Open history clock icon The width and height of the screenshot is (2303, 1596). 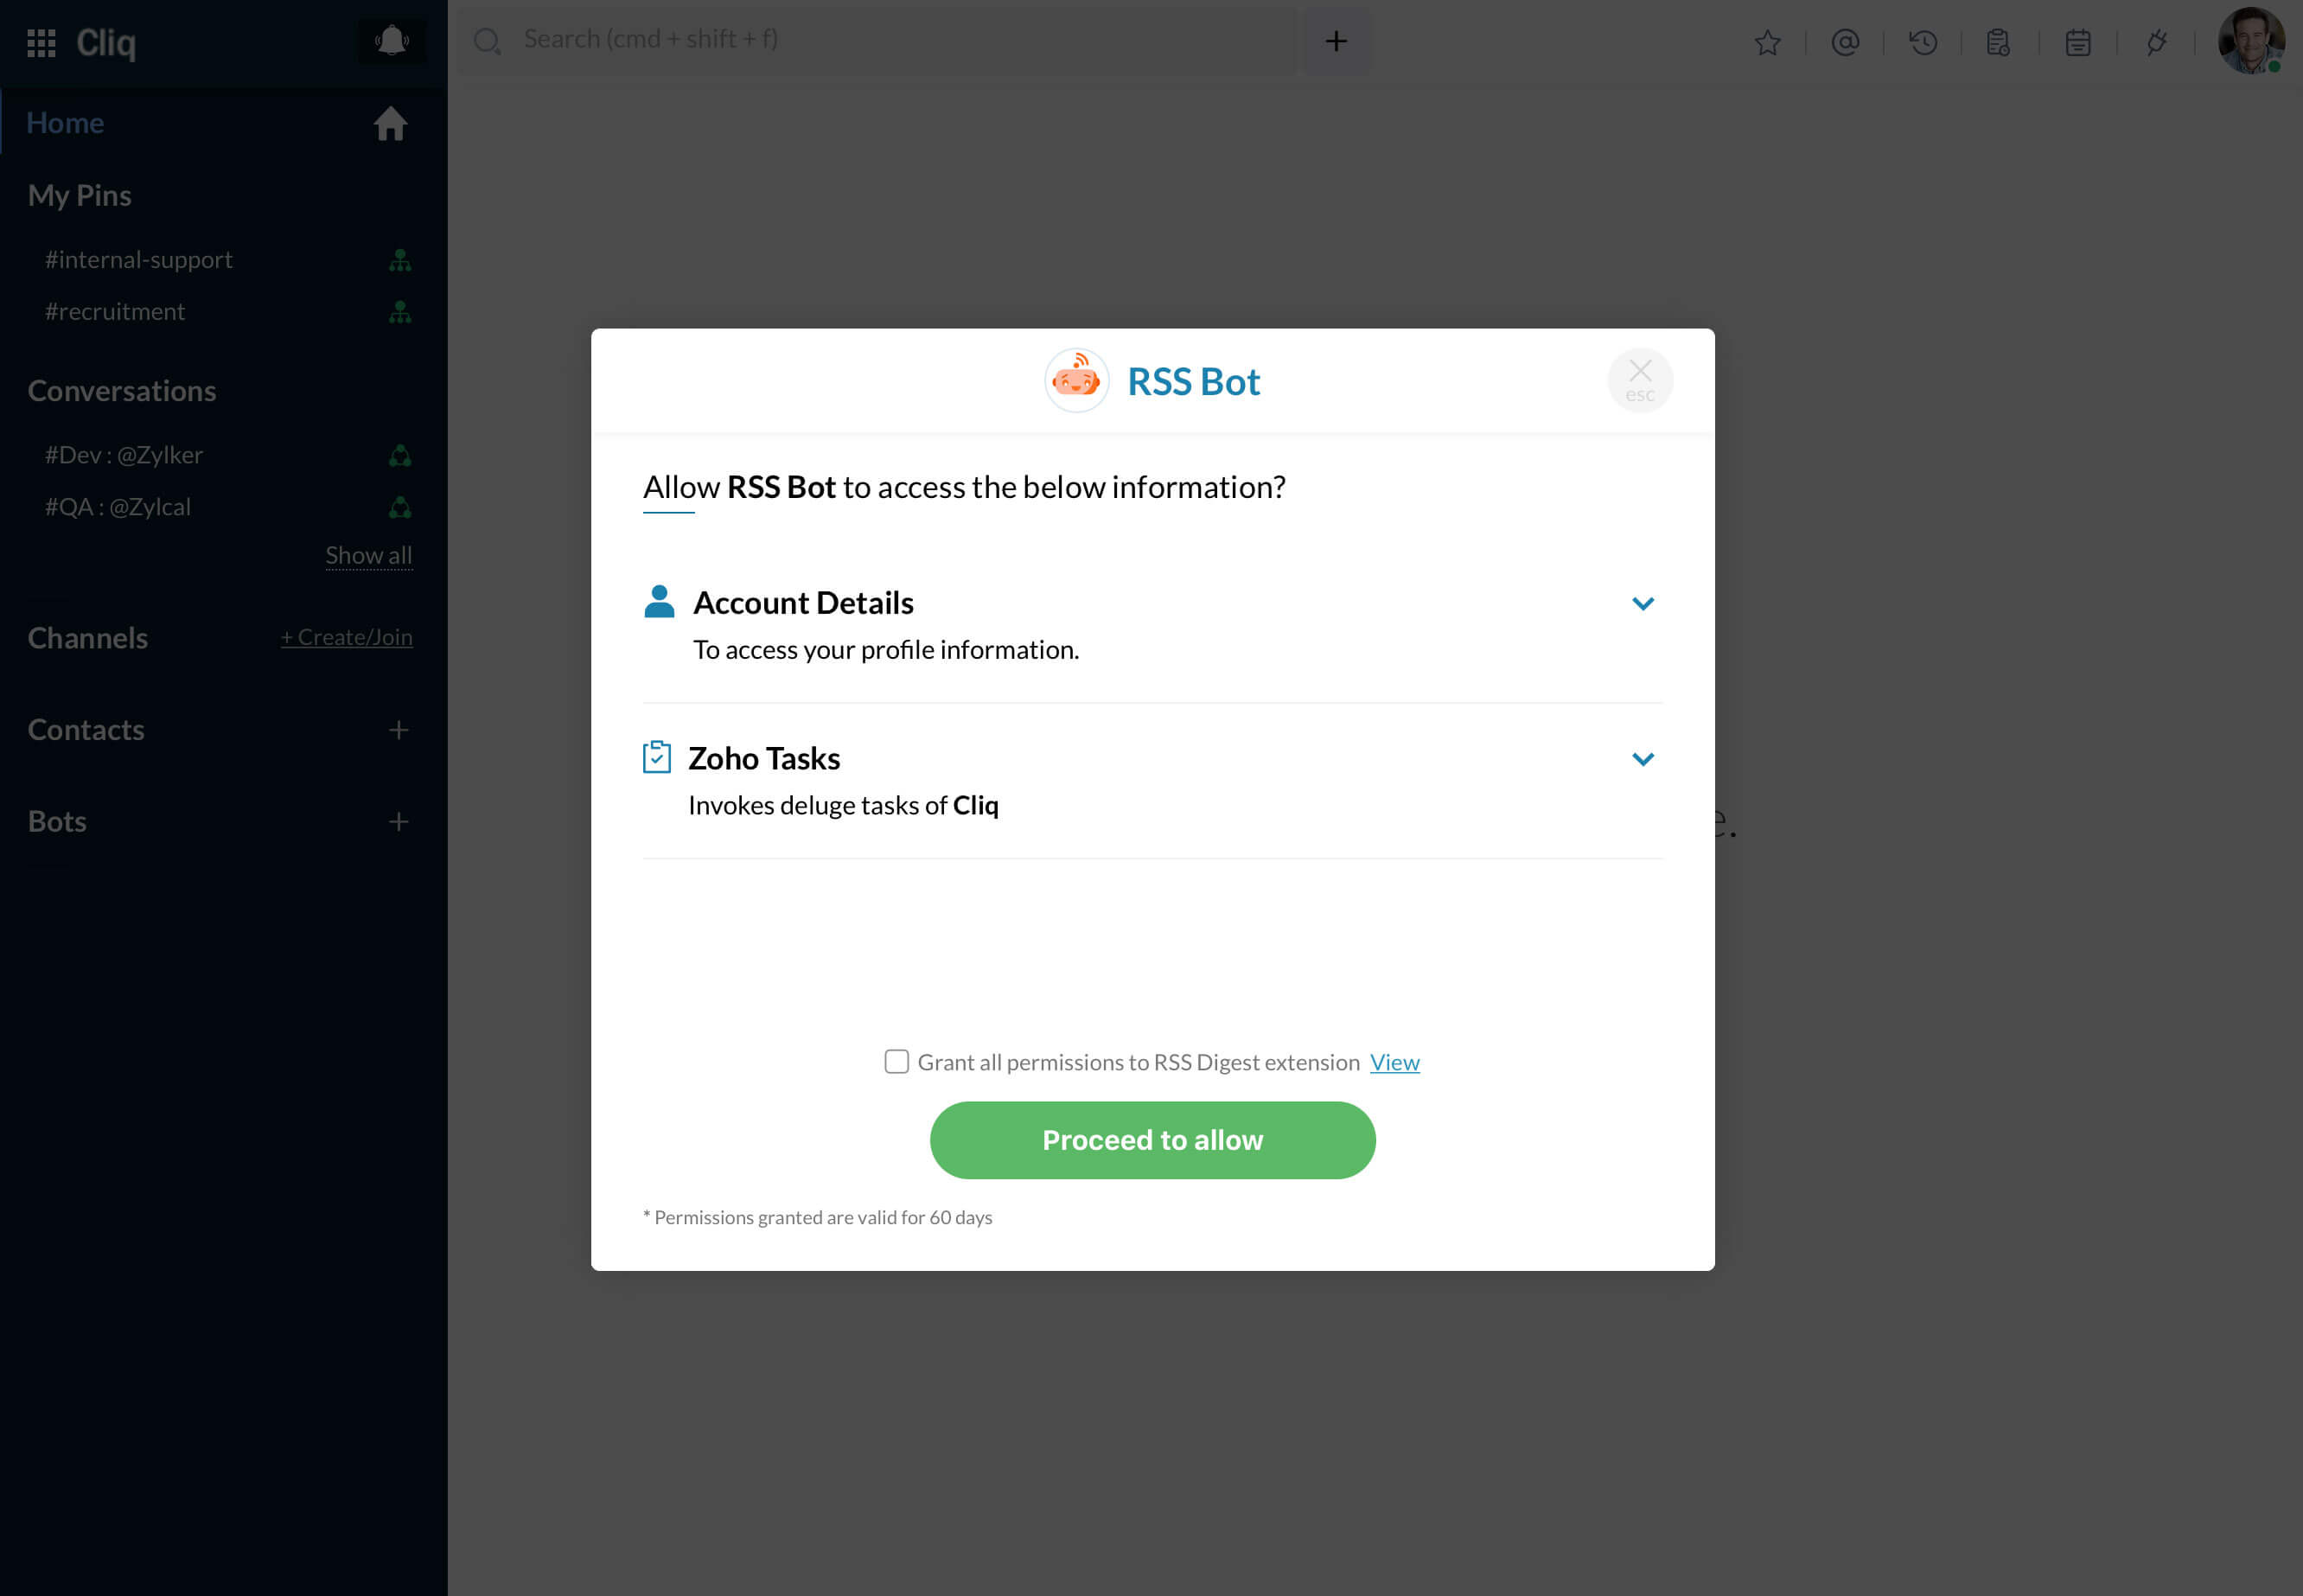click(x=1923, y=42)
